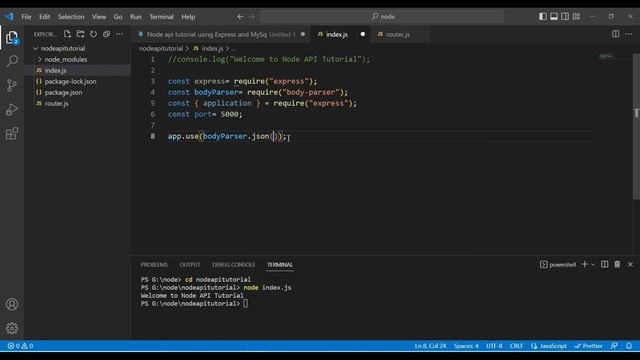Split the editor to the right

click(616, 34)
